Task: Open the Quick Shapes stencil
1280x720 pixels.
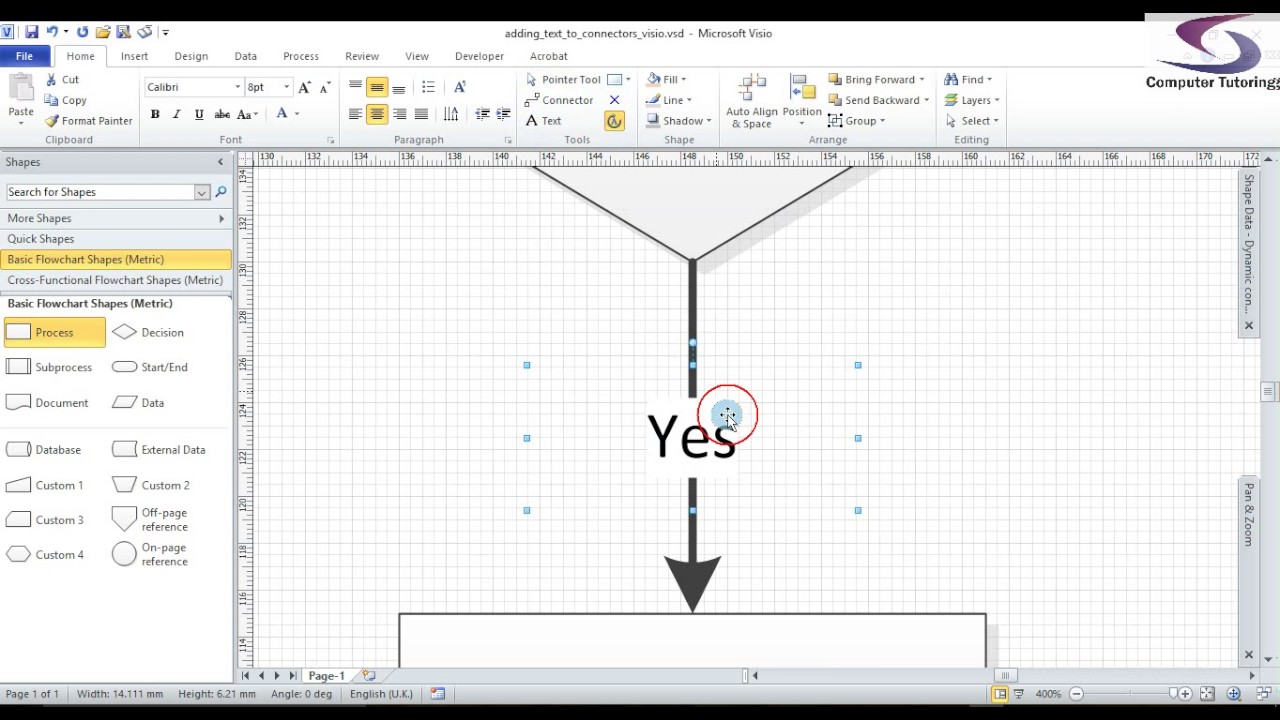Action: [x=116, y=239]
